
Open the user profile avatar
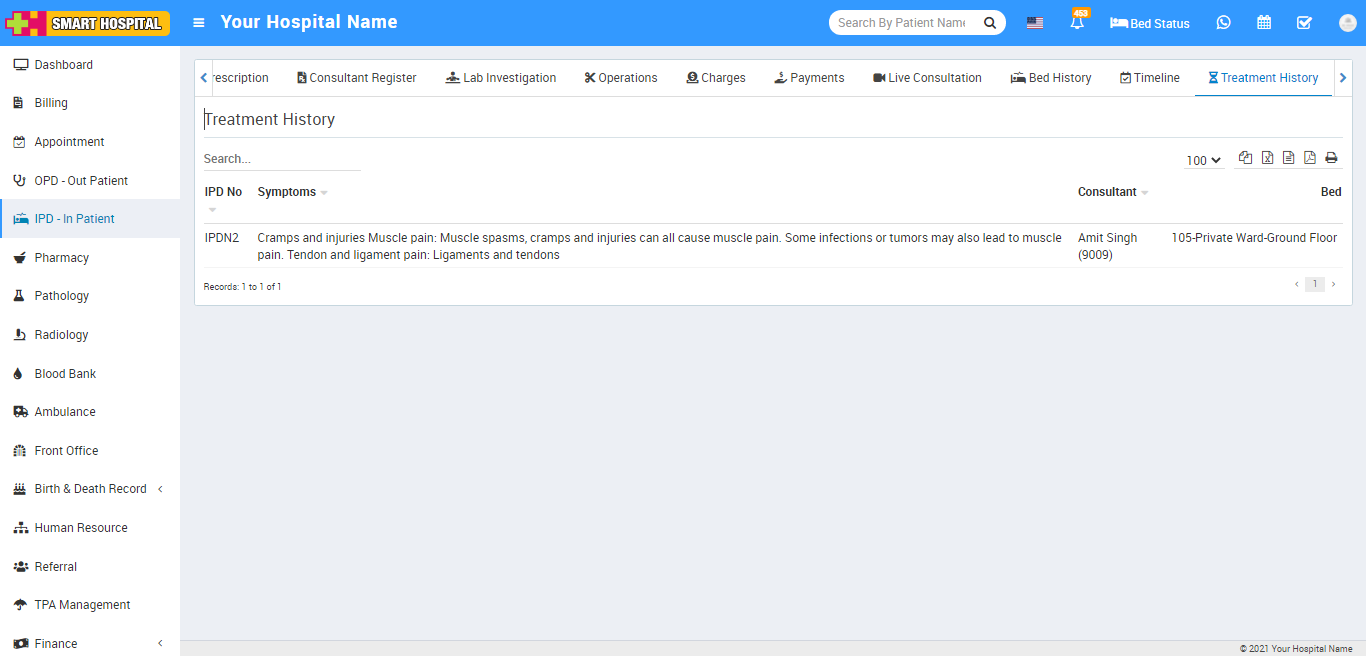click(1346, 23)
